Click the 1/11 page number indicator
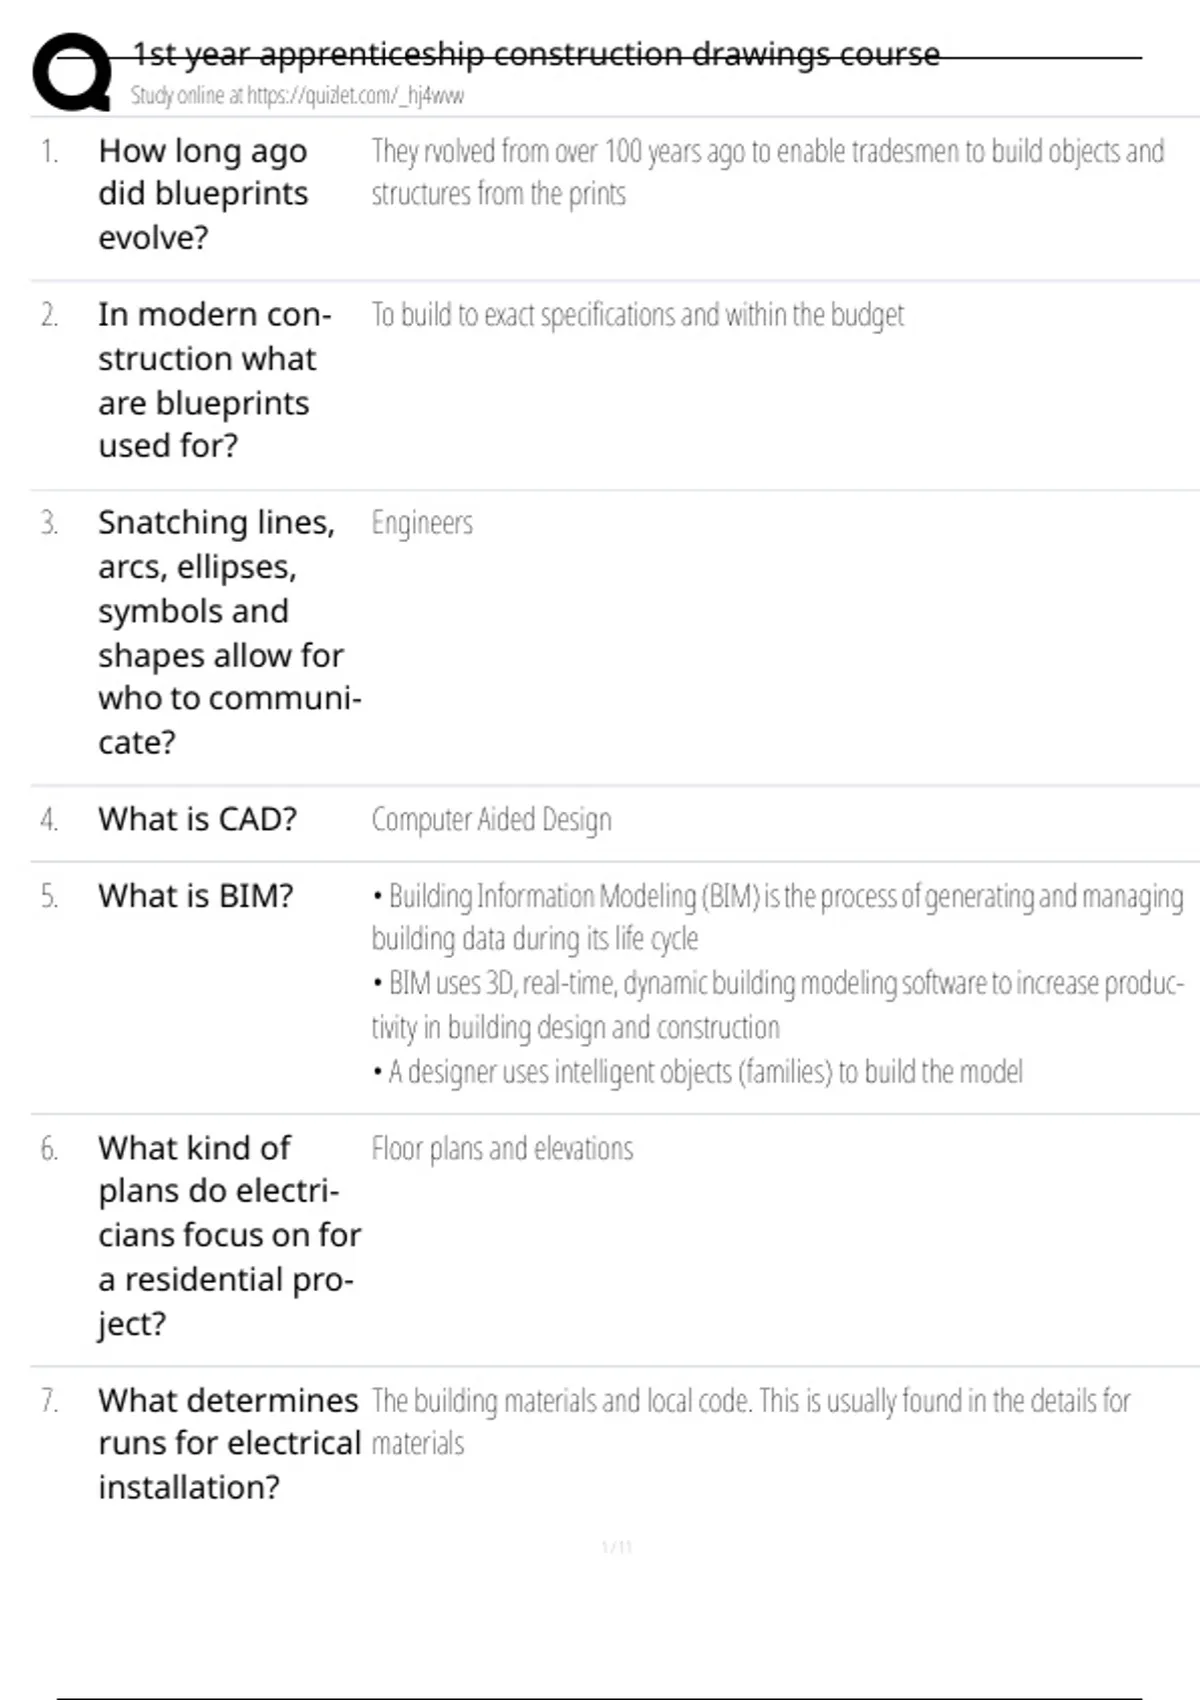This screenshot has width=1200, height=1700. tap(616, 1548)
